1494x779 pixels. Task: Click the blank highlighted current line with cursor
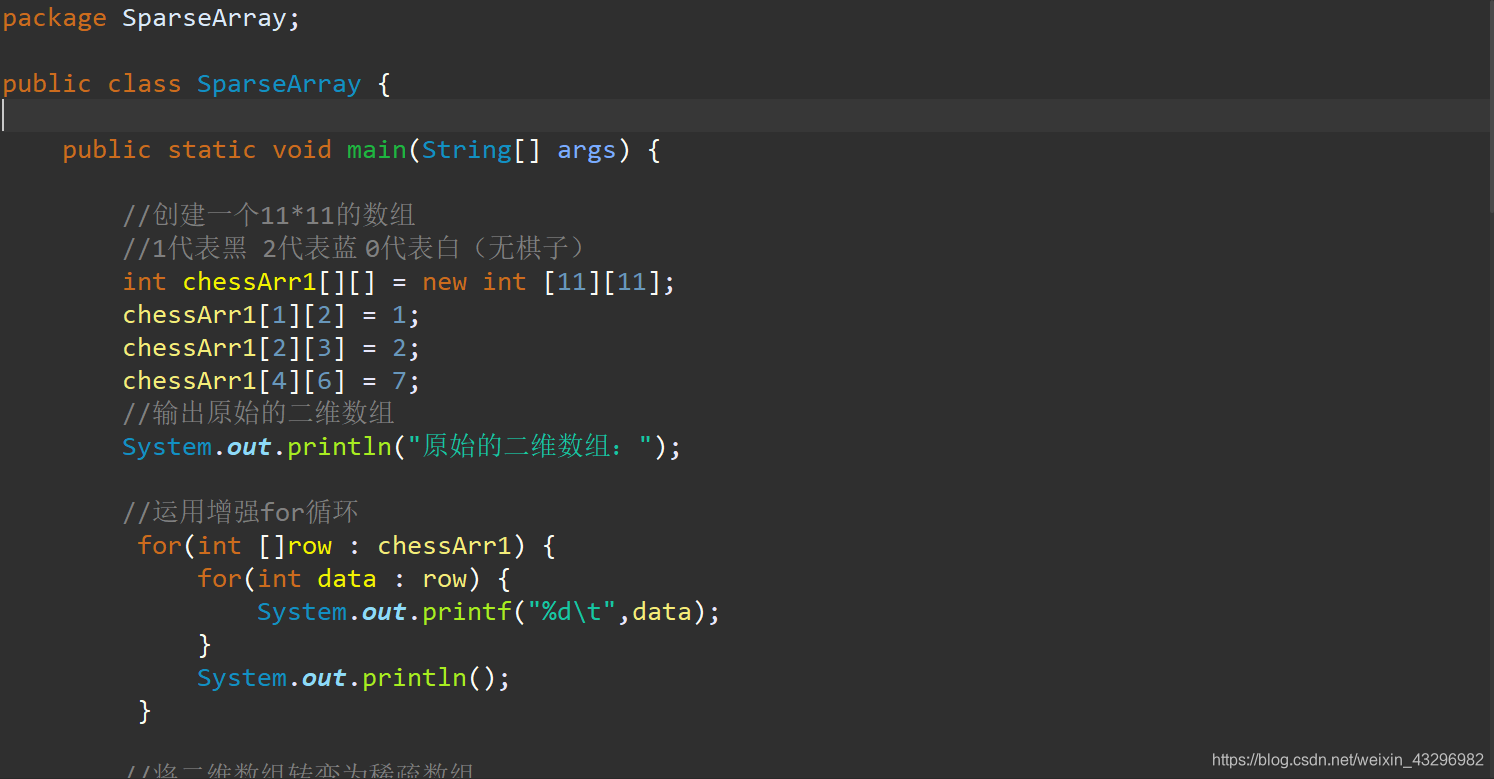tap(745, 116)
